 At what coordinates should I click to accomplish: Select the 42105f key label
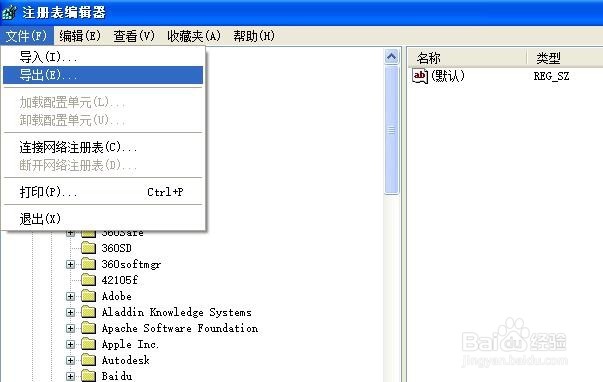click(x=120, y=280)
